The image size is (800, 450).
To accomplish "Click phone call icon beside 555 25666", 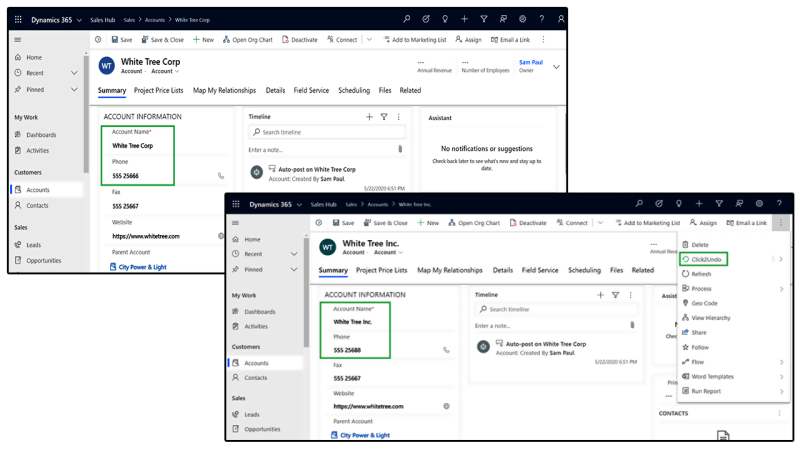I will pos(221,176).
